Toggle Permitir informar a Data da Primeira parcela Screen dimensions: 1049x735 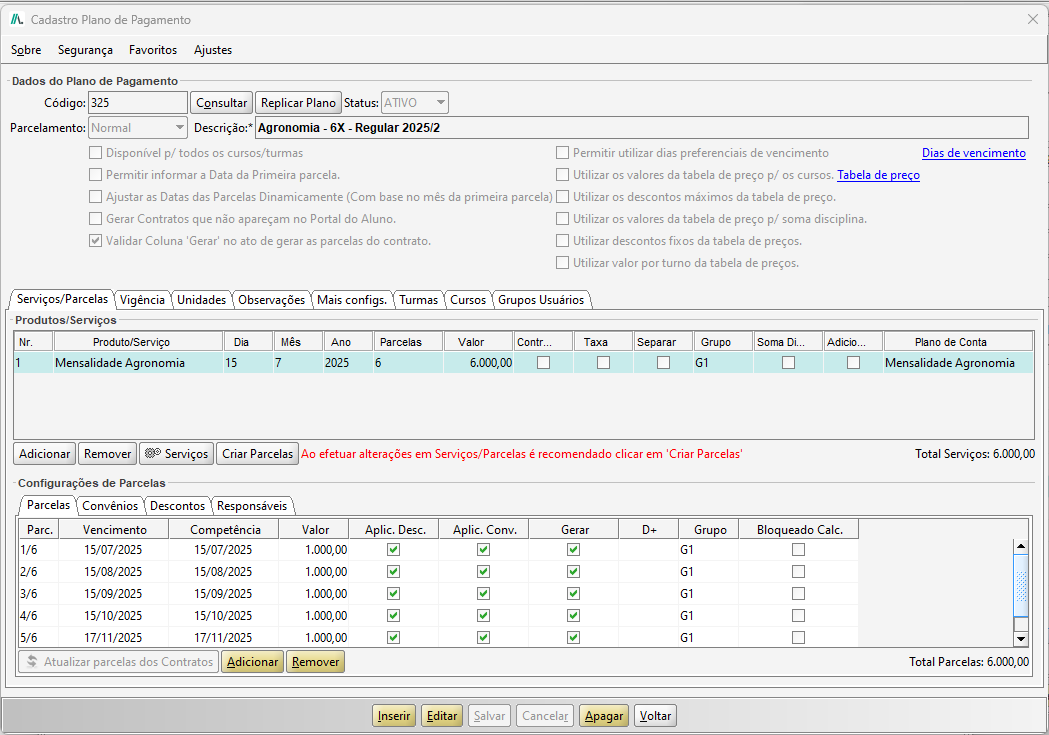click(x=95, y=175)
